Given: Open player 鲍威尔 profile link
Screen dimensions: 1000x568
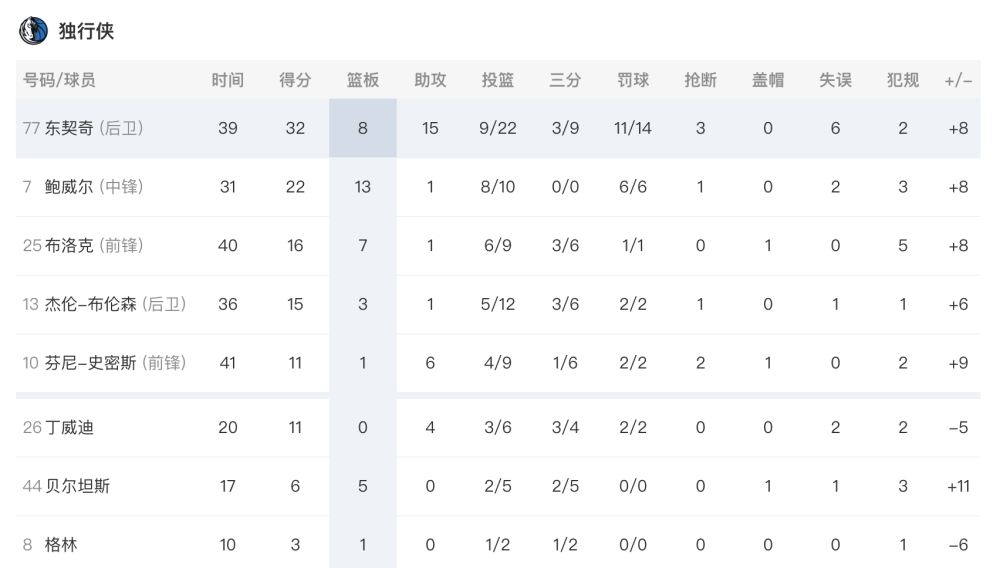Looking at the screenshot, I should 69,187.
